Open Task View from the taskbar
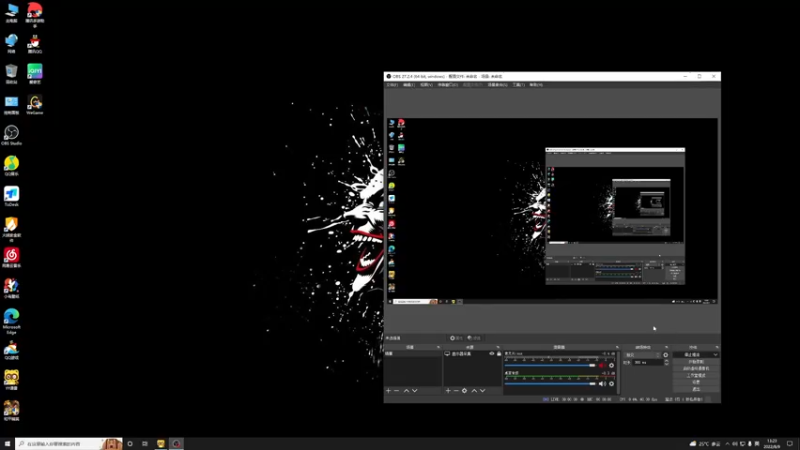Viewport: 800px width, 450px height. click(x=145, y=444)
